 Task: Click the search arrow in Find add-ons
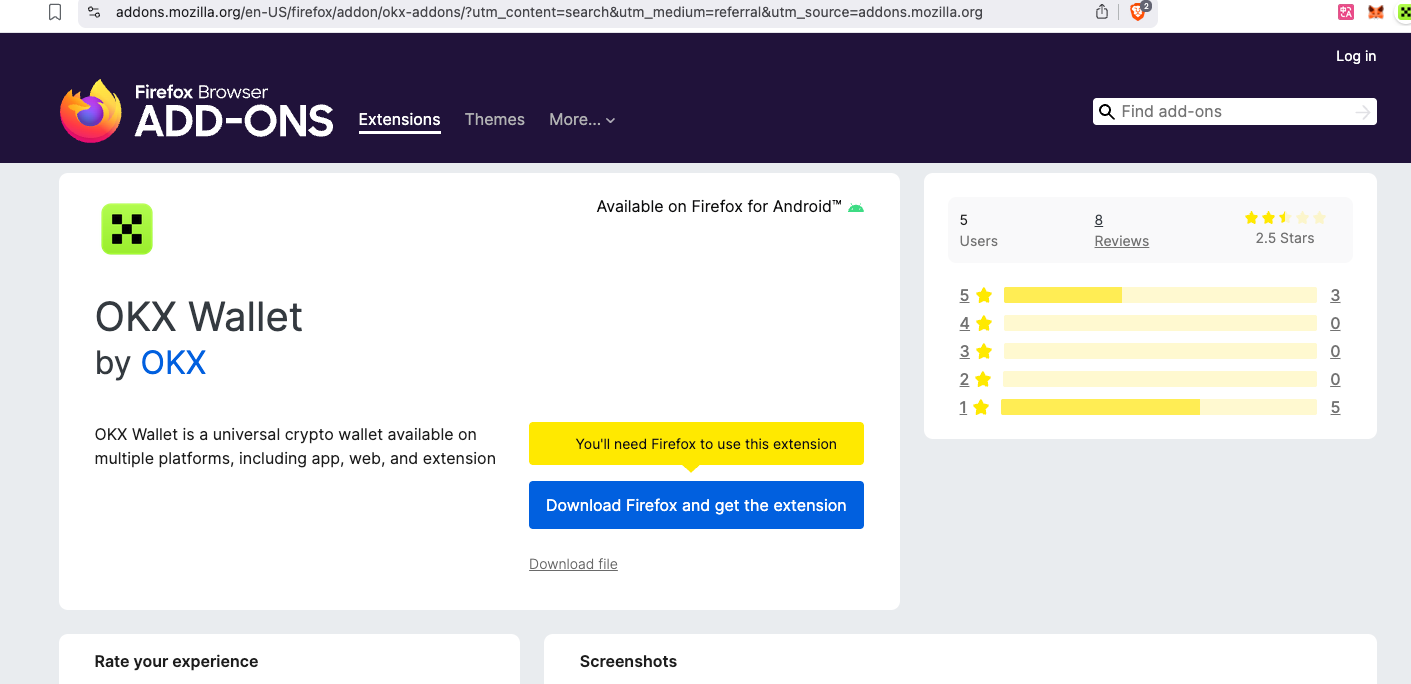[x=1362, y=112]
